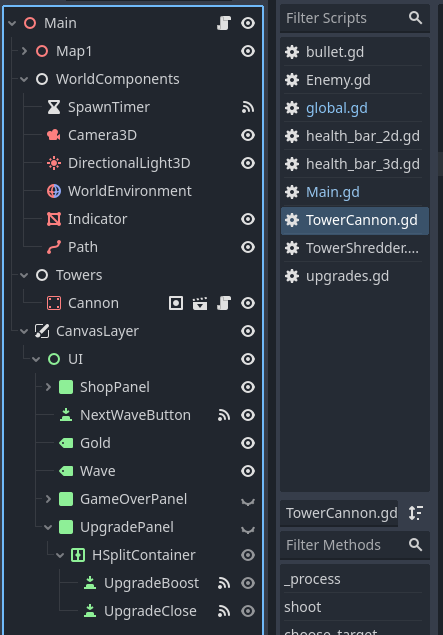Toggle alphabetical sorting of the methods list
Screen dimensions: 443x635
416,513
